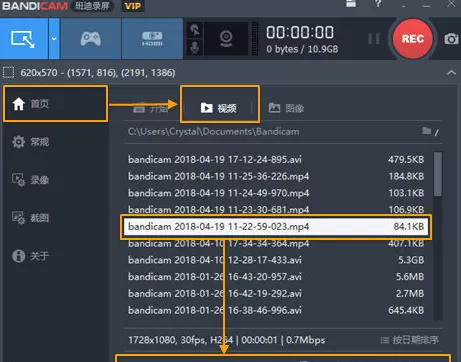Viewport: 461px width, 362px height.
Task: Select file bandicam 2018-04-19 11-23-30-681.mp4
Action: (x=276, y=209)
